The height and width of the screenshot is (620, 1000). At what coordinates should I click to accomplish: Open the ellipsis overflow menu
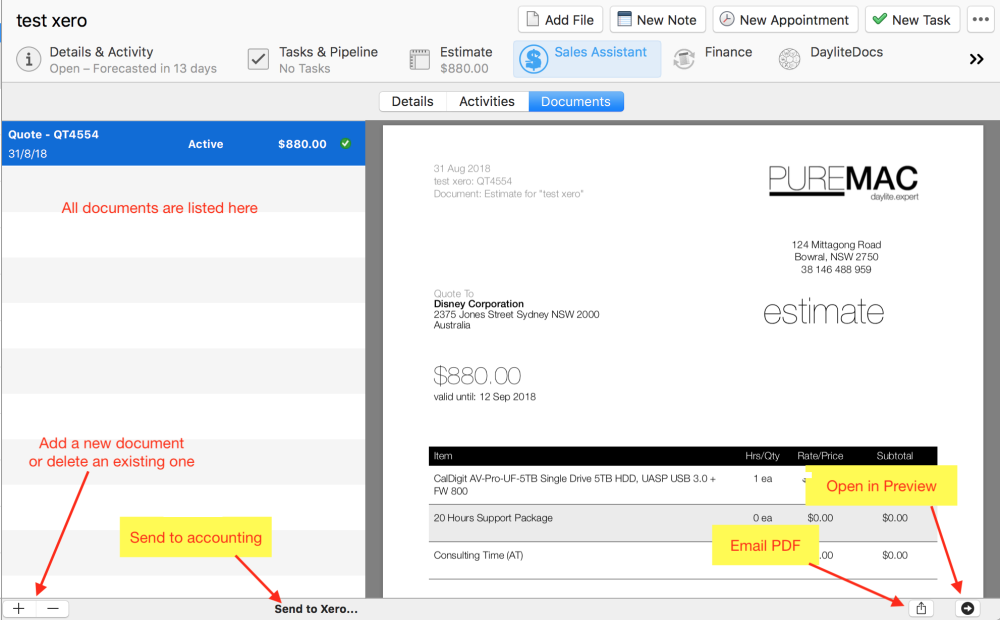pos(978,19)
